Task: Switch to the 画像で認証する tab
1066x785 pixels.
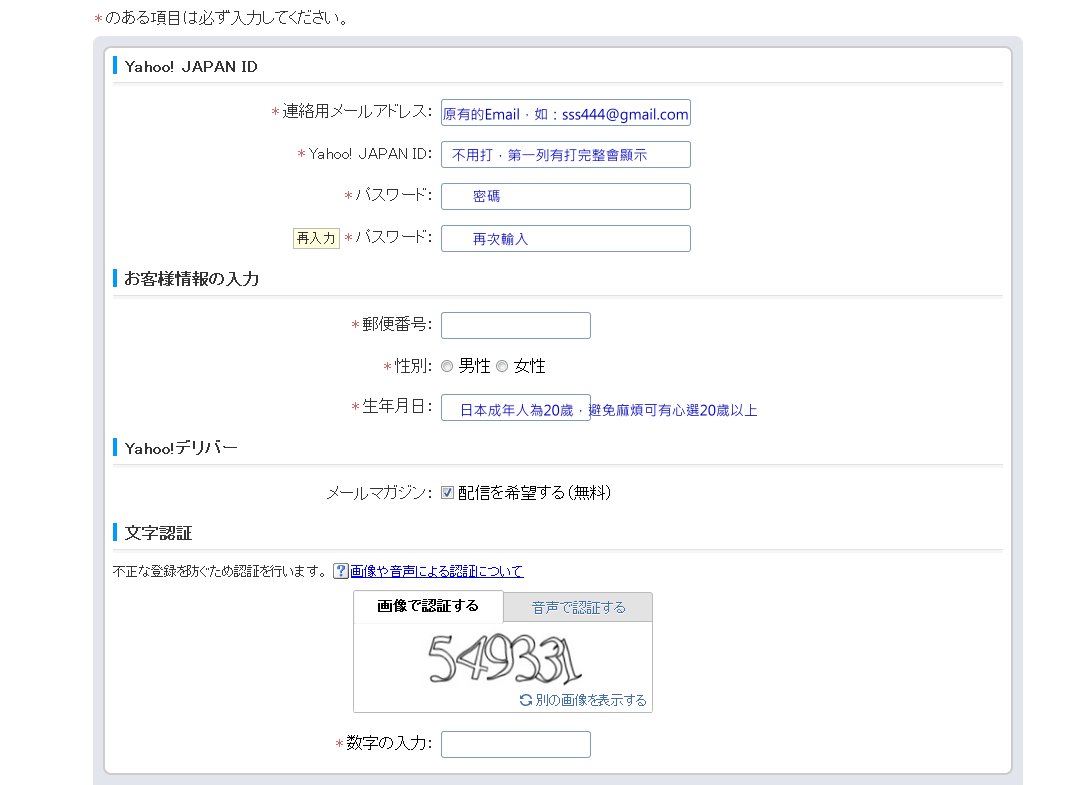Action: point(428,607)
